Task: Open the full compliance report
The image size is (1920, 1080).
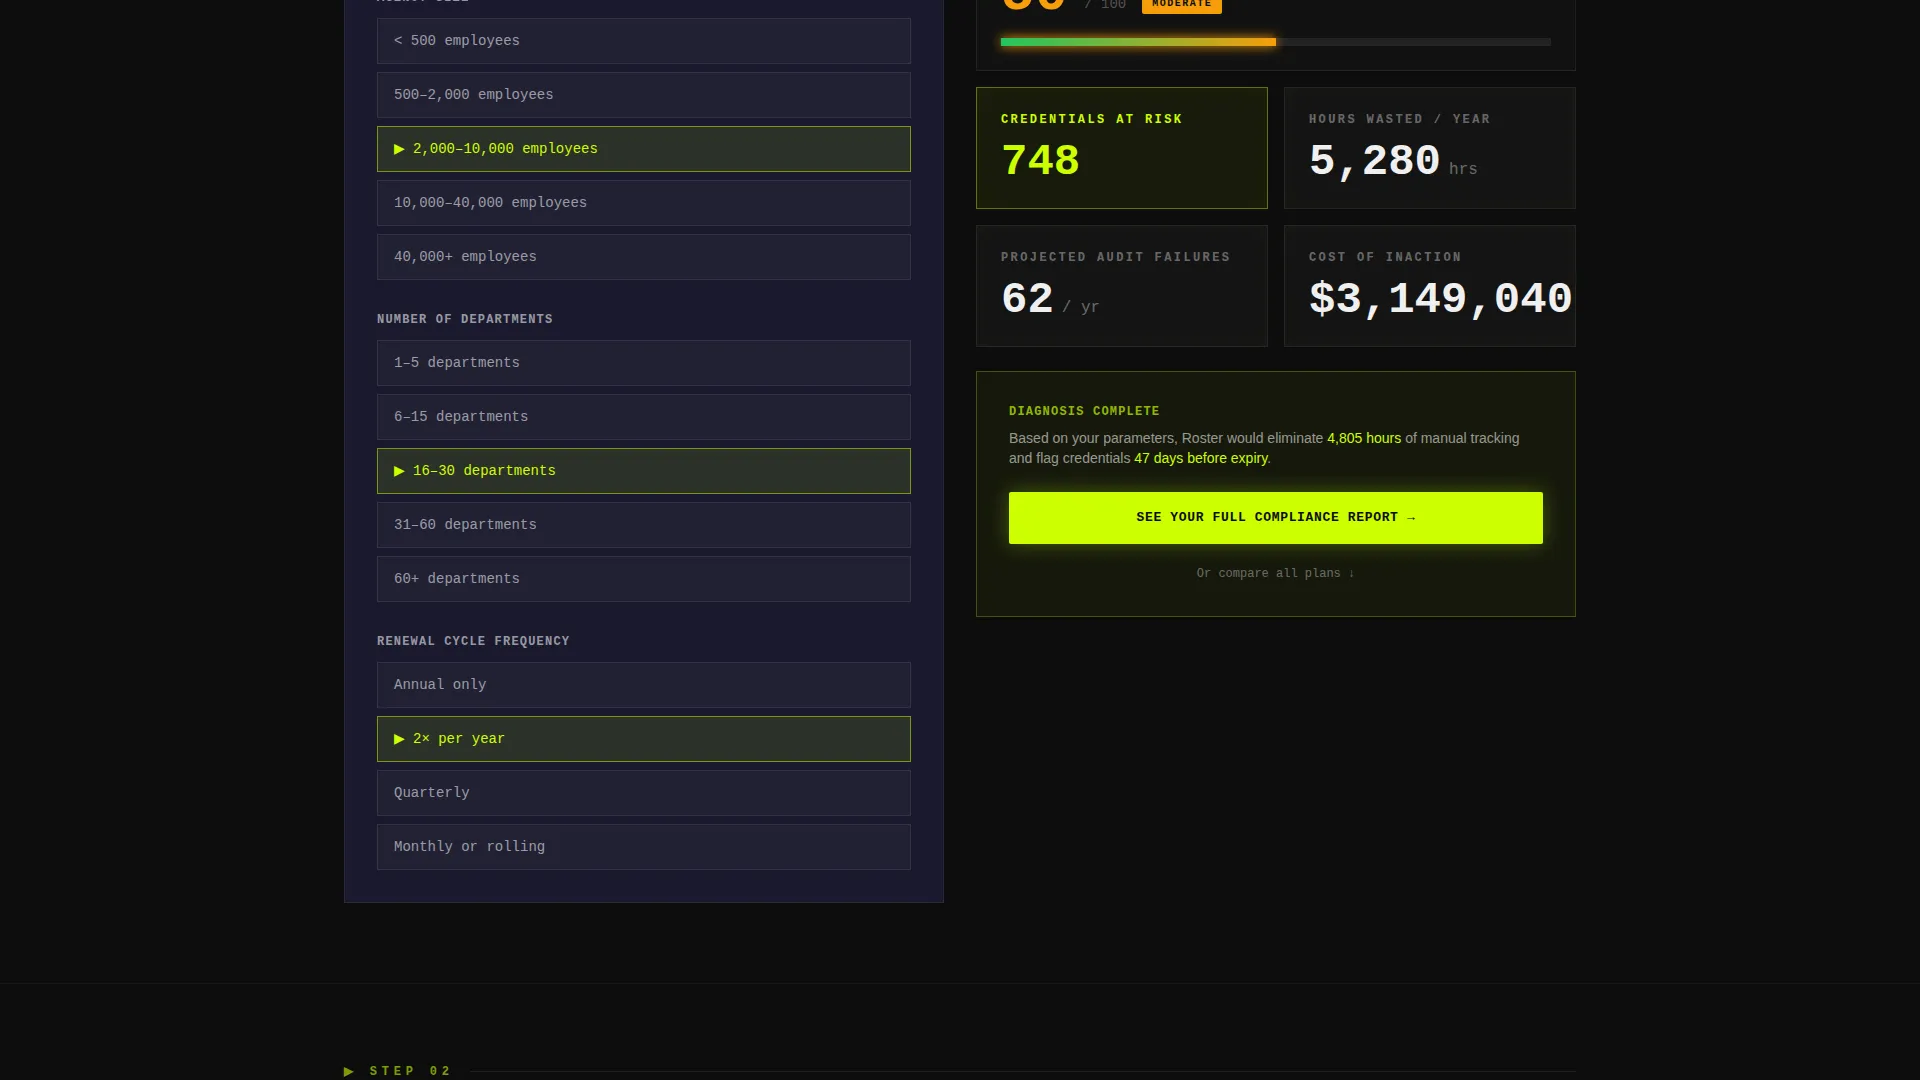Action: (1275, 518)
